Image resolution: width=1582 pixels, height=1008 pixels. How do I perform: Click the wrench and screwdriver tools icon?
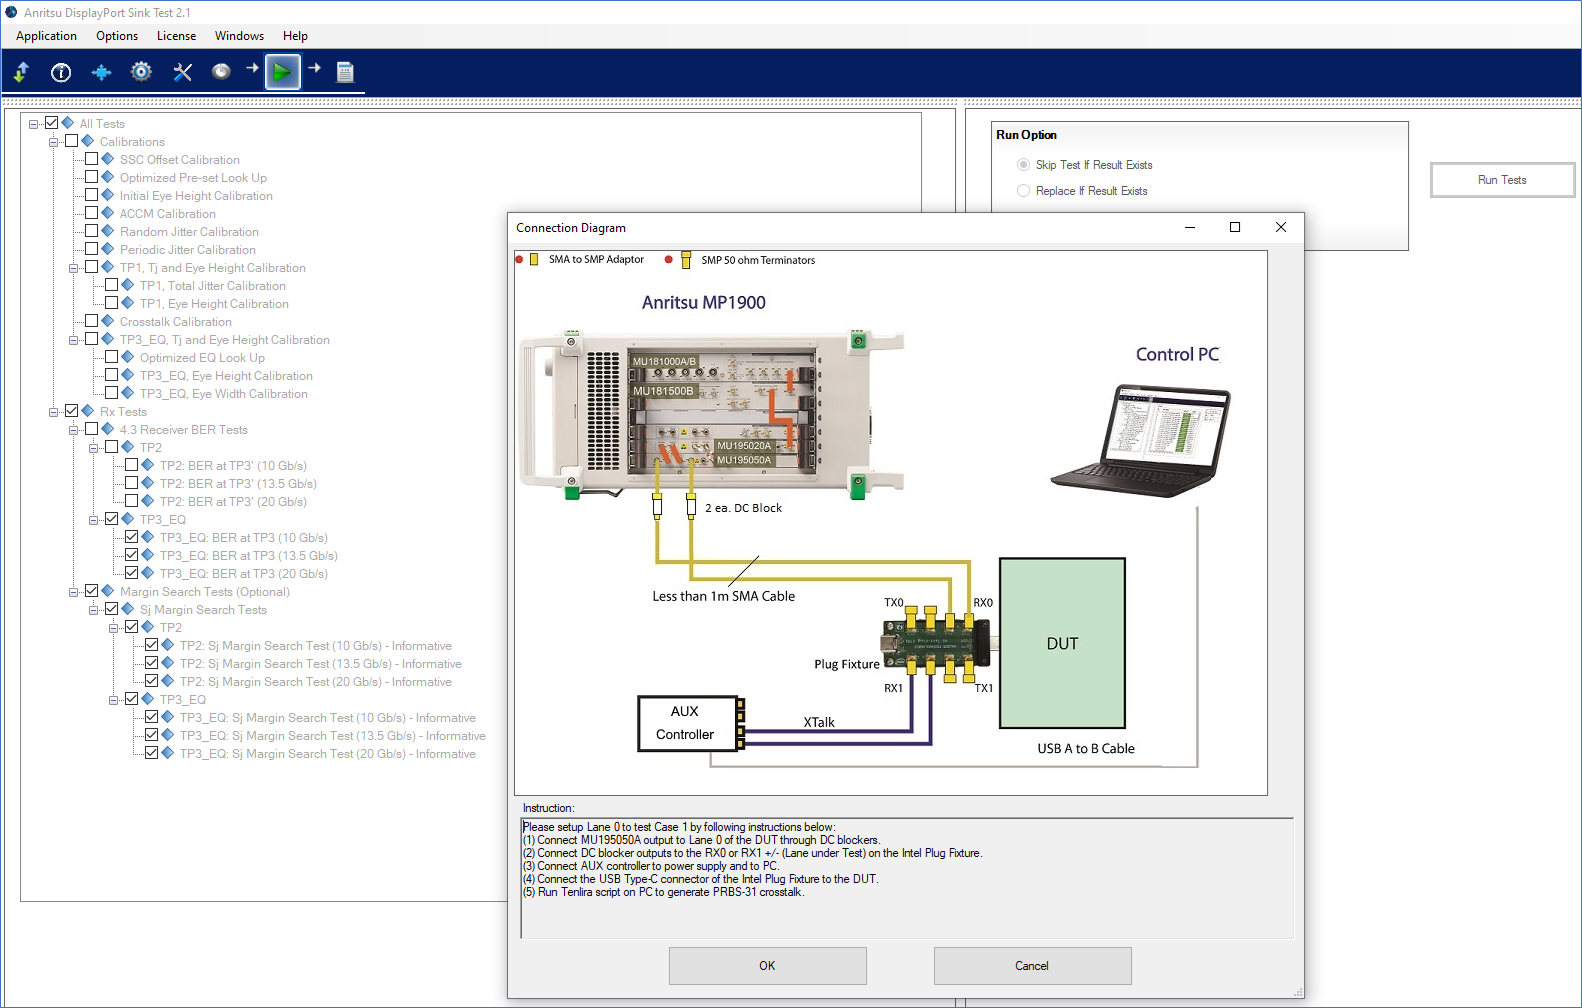(182, 72)
